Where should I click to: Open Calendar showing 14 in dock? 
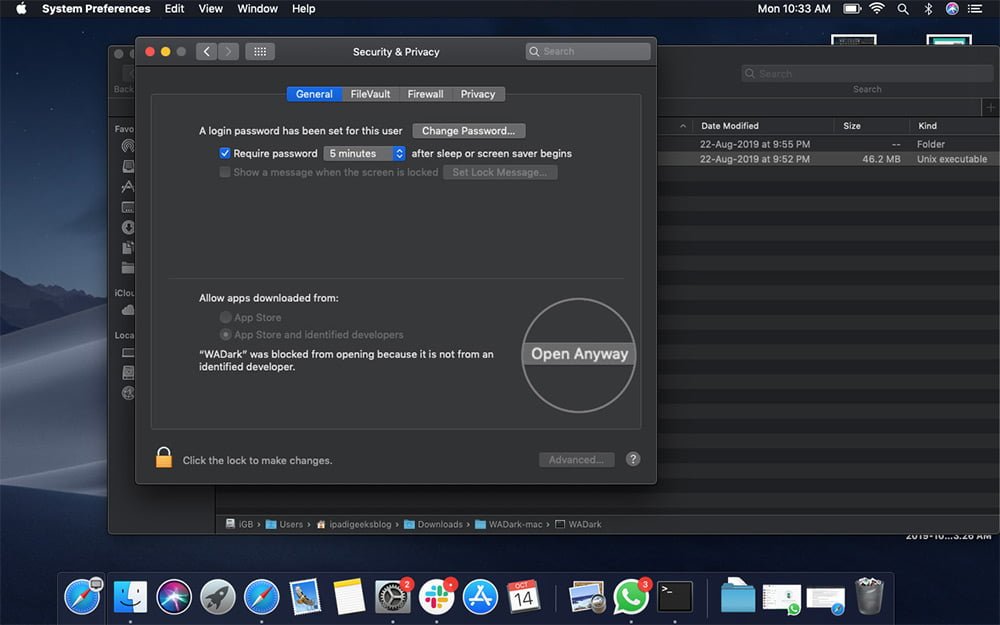(x=524, y=598)
